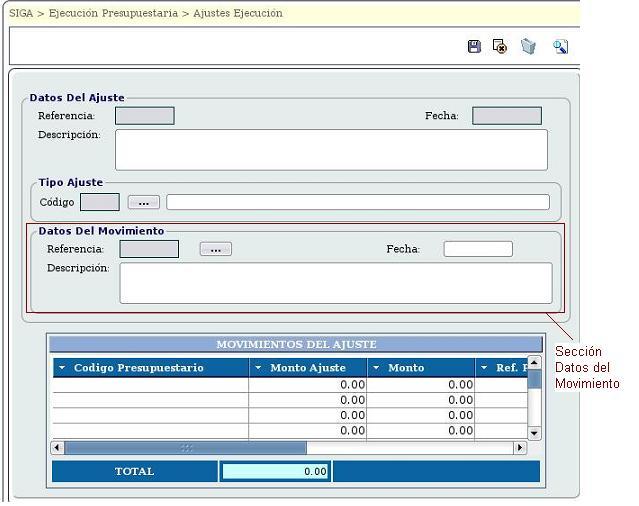The height and width of the screenshot is (506, 639).
Task: Expand Monto Ajuste column dropdown arrow
Action: tap(258, 368)
